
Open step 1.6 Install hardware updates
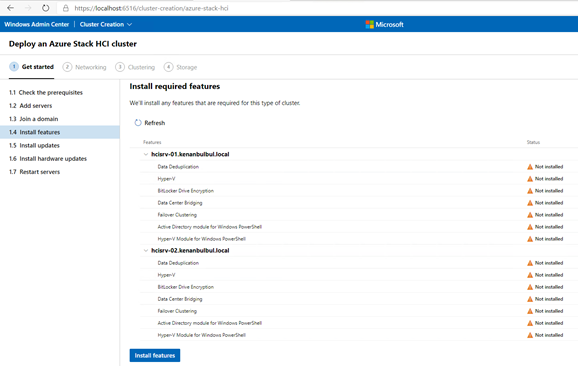(x=60, y=159)
